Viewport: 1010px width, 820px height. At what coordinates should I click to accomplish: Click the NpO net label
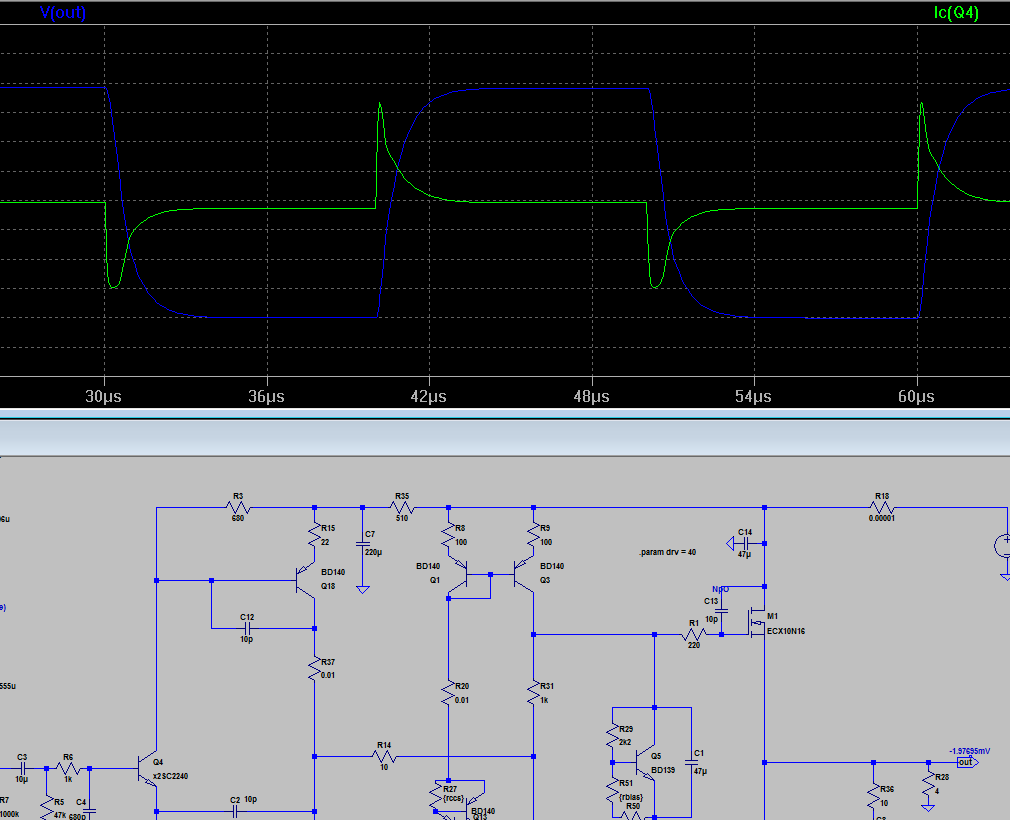tap(721, 589)
